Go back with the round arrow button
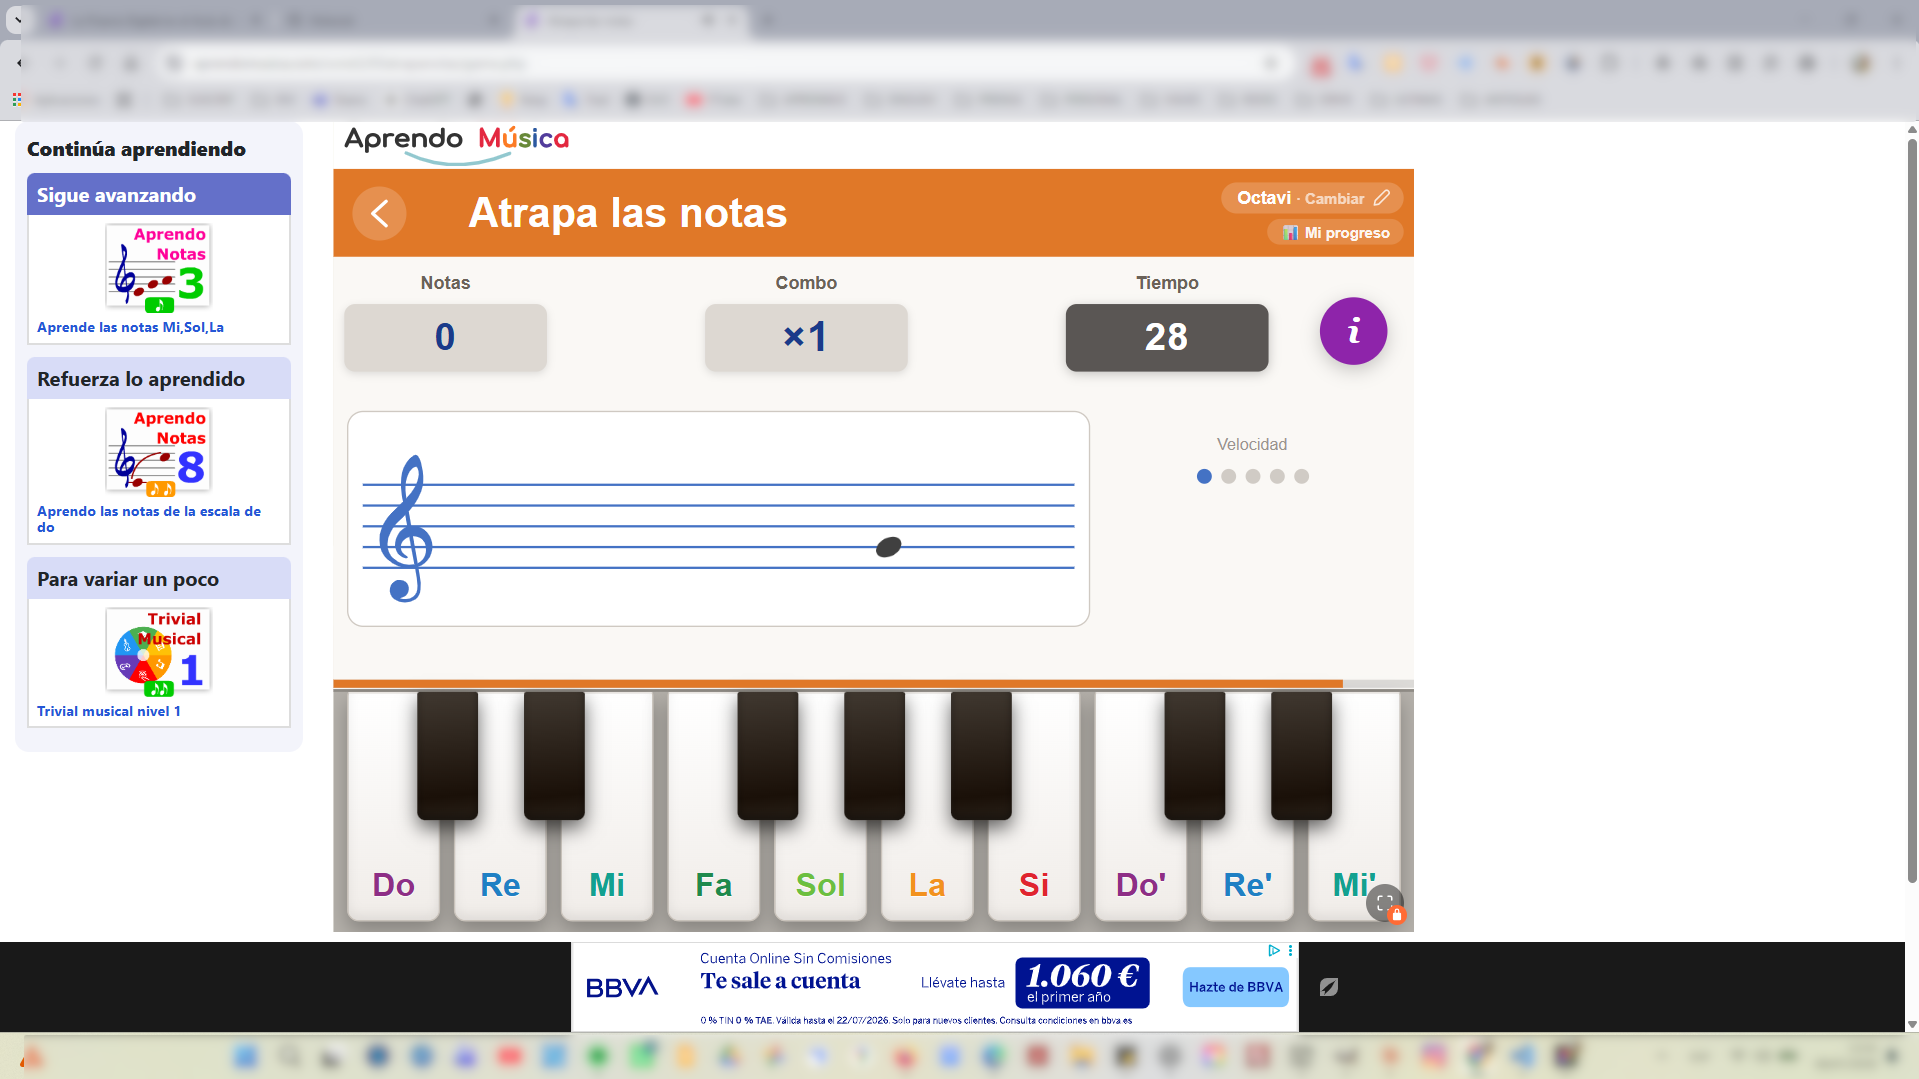The height and width of the screenshot is (1079, 1919). (x=379, y=213)
